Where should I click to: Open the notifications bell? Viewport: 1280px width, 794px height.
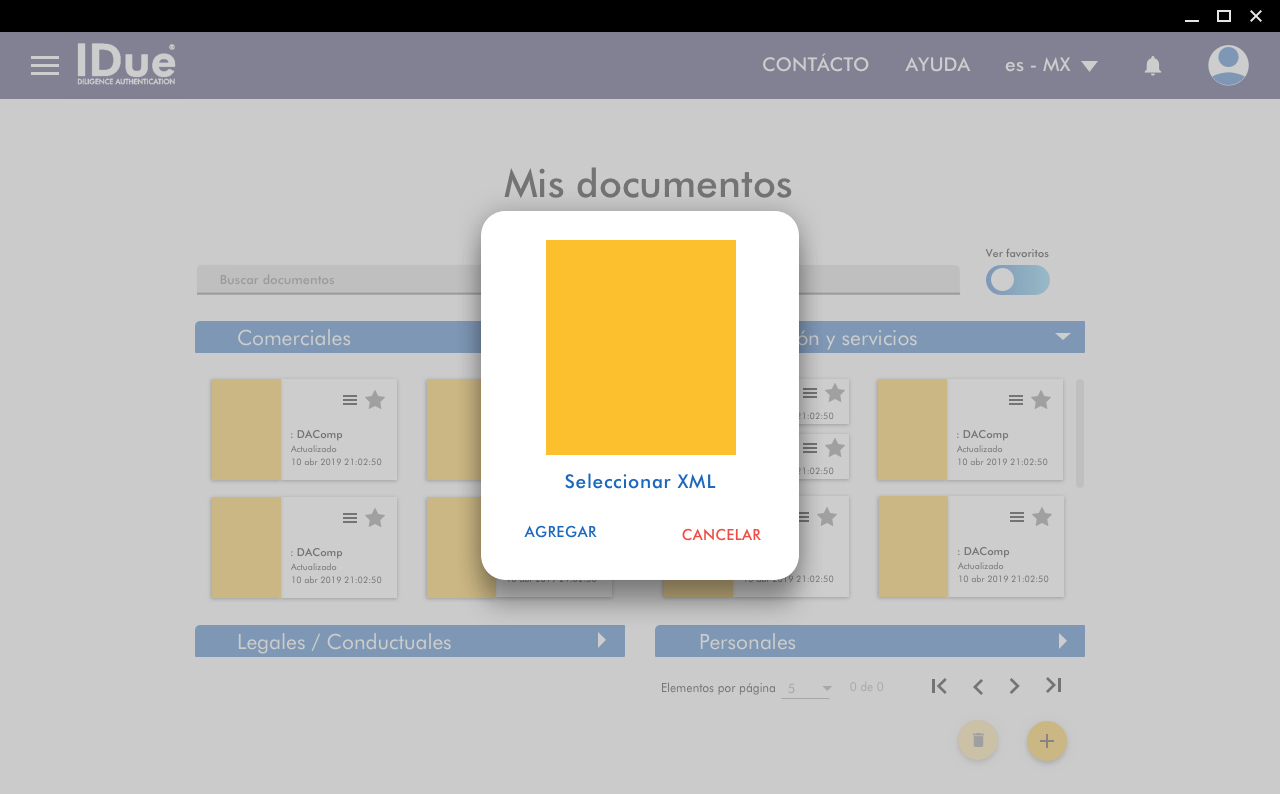1152,66
